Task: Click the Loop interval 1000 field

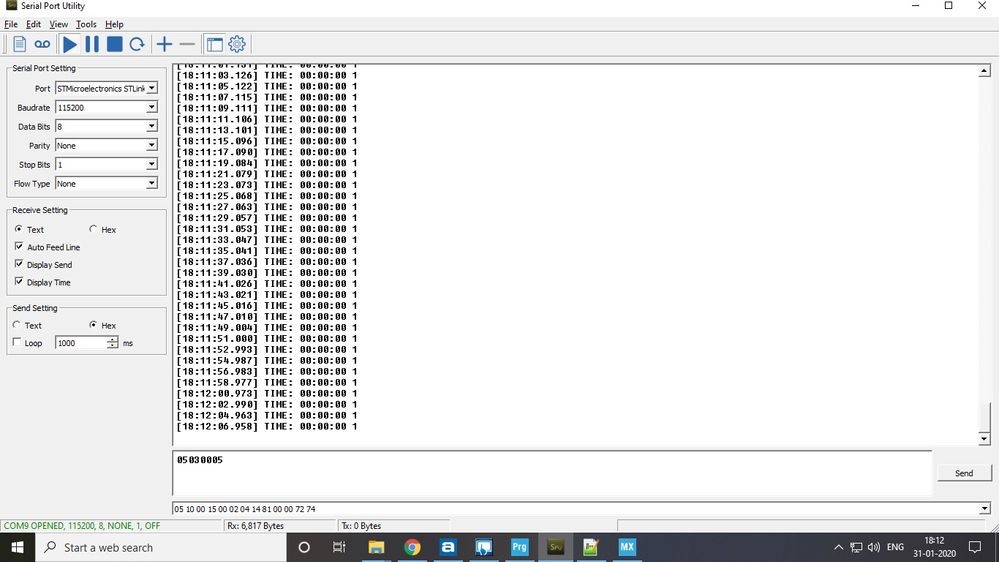Action: coord(80,343)
